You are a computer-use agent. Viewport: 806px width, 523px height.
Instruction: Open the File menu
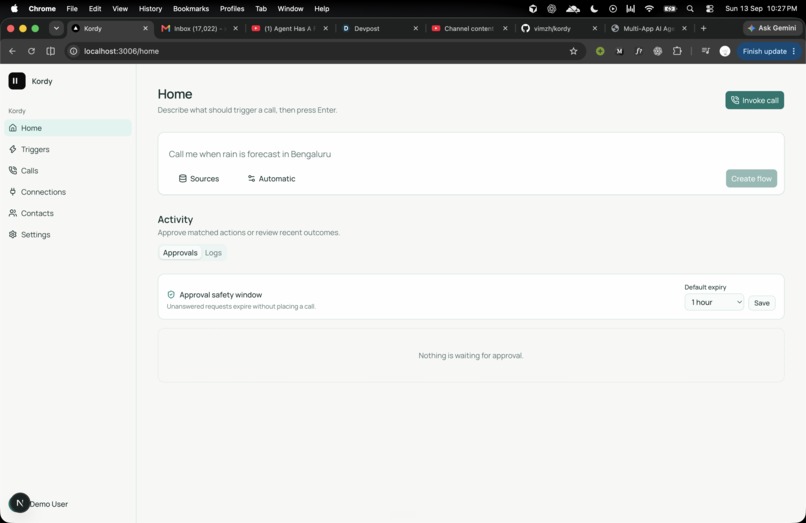[x=72, y=8]
